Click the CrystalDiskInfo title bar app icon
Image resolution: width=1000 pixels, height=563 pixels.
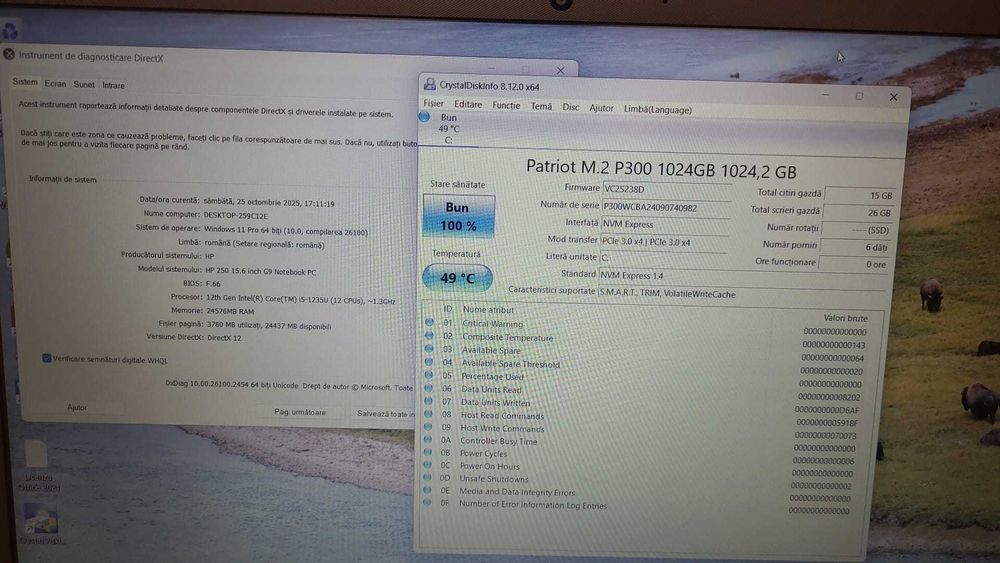coord(430,84)
